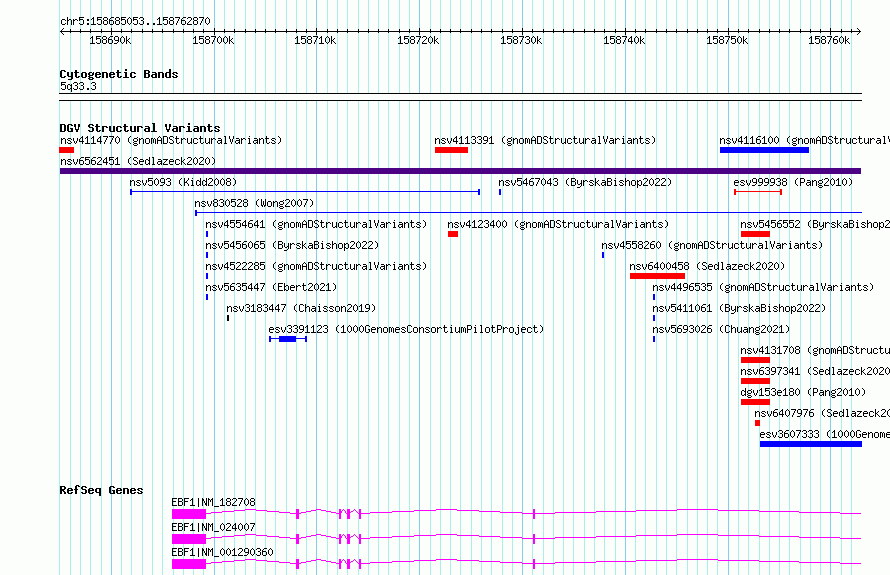Click nsv4496535 gnomAD variant label
Screen dimensions: 890x575
click(x=763, y=287)
